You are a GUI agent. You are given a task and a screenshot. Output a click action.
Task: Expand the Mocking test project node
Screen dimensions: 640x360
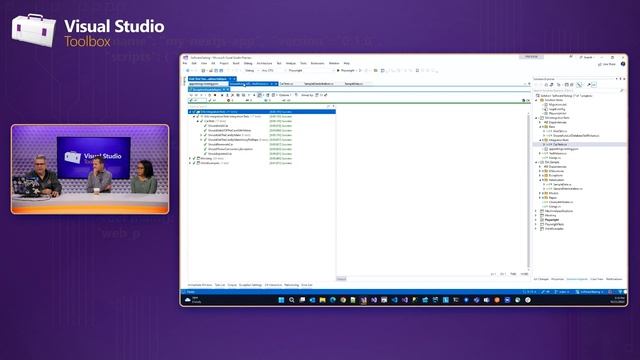(x=190, y=158)
